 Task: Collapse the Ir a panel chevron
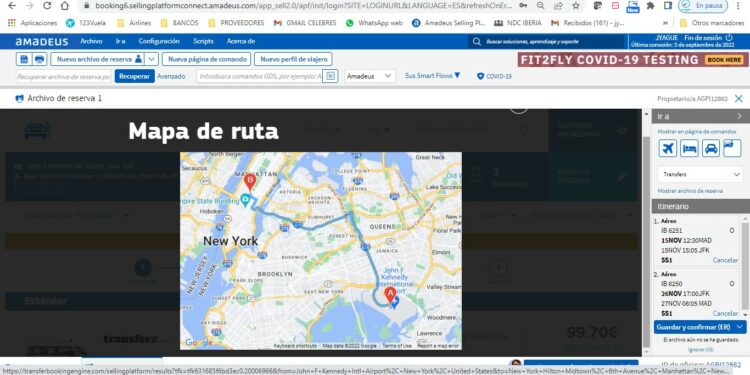tap(739, 116)
